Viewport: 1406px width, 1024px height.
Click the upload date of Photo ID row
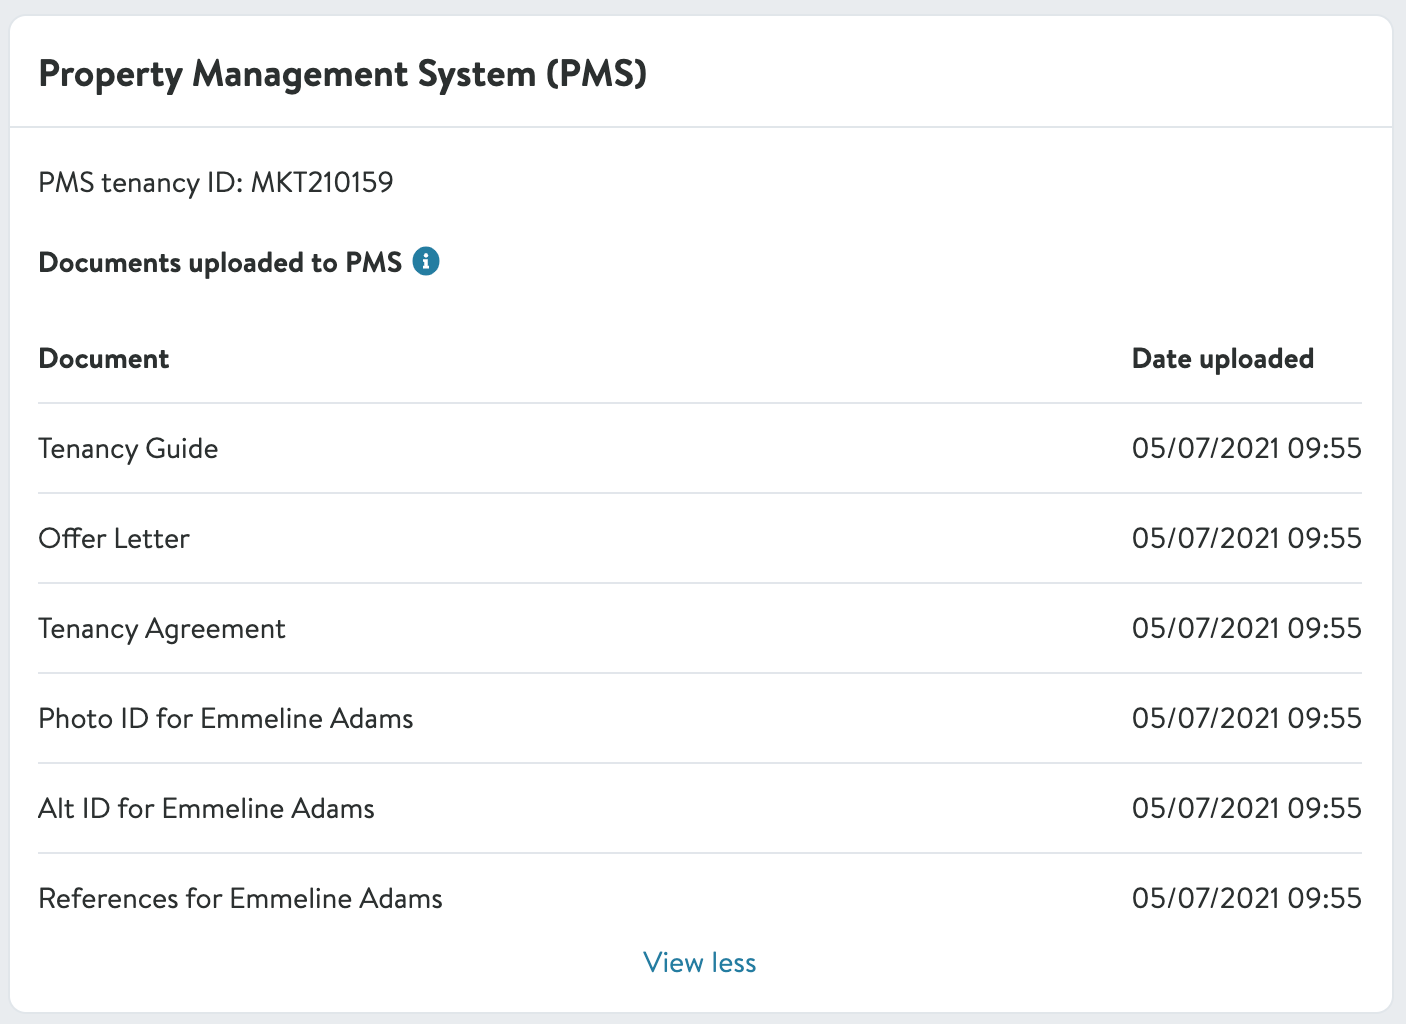[1246, 718]
